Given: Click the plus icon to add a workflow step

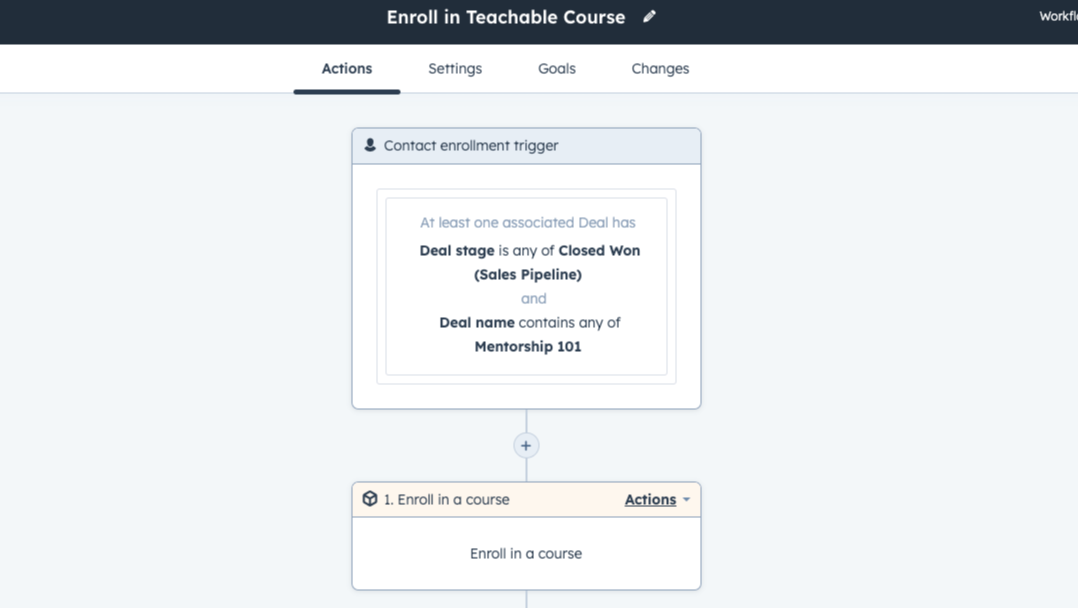Looking at the screenshot, I should click(526, 444).
